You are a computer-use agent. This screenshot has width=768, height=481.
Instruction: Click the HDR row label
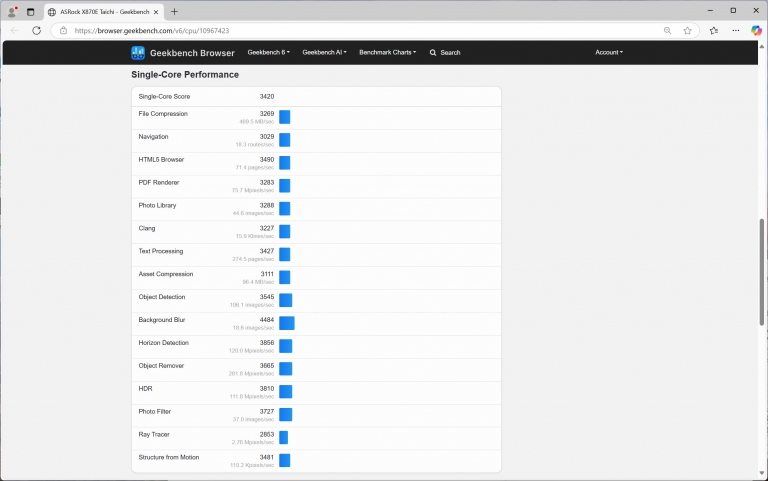click(145, 388)
